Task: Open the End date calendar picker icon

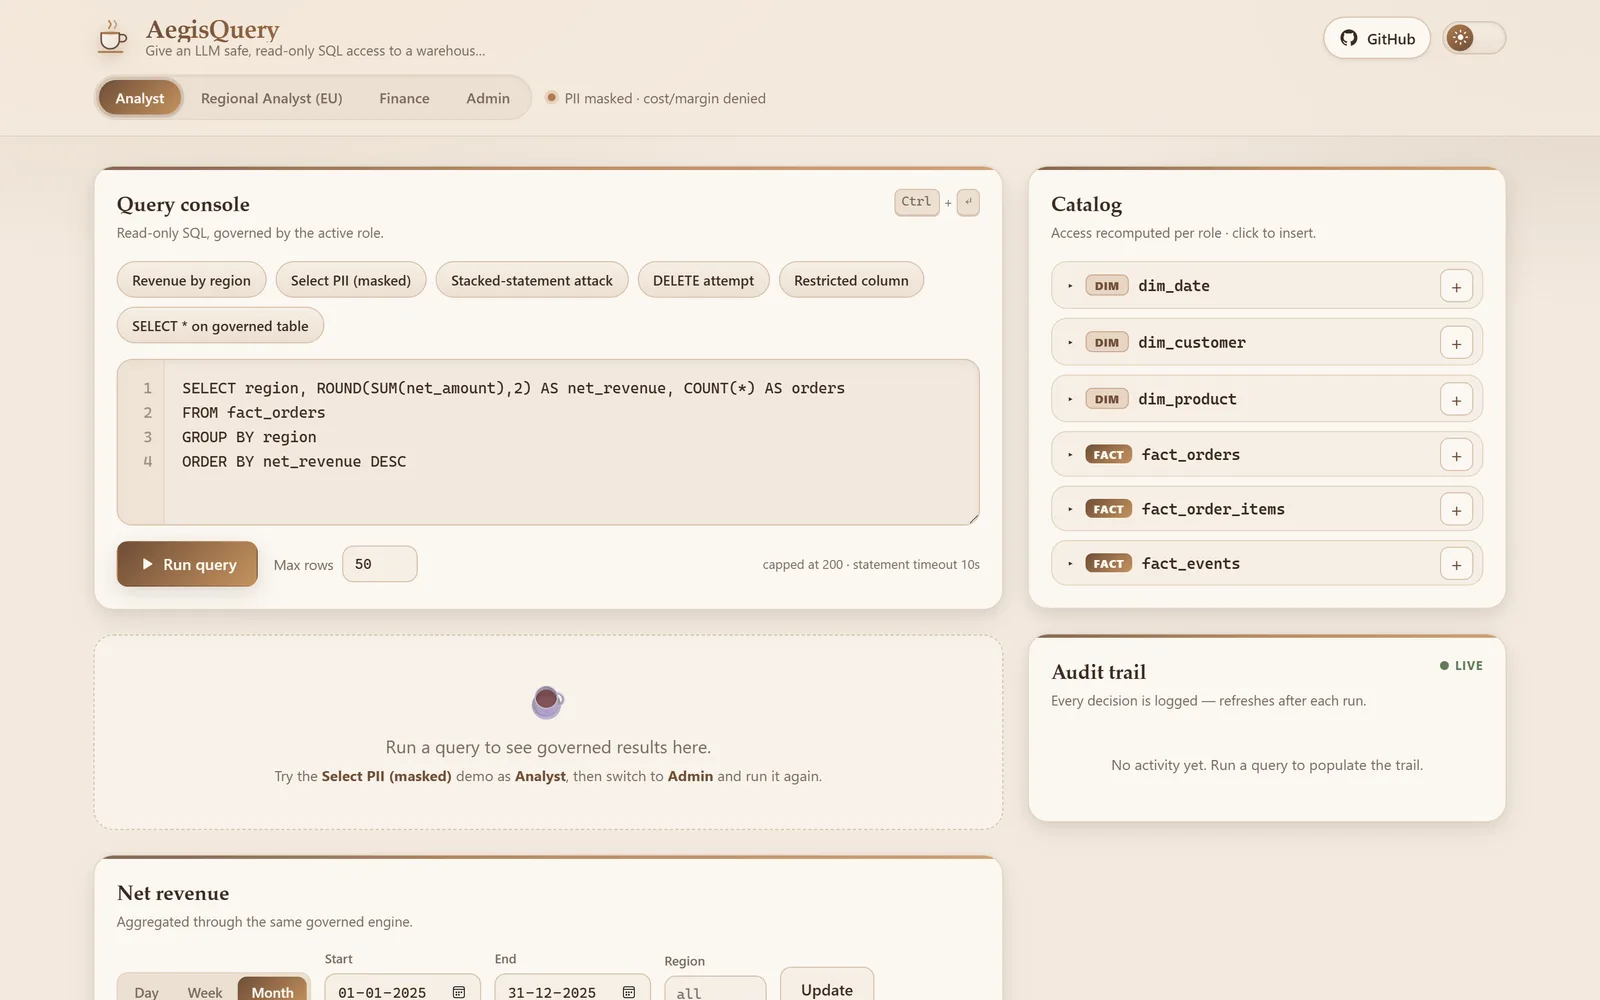Action: 629,992
